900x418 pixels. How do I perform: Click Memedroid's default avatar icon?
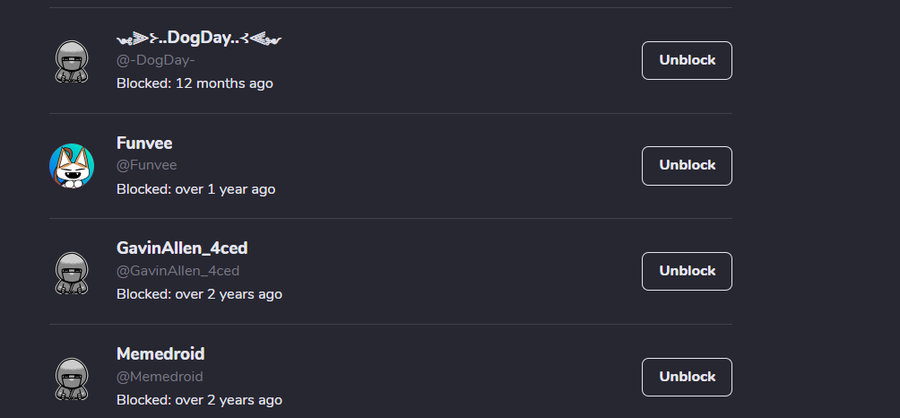[72, 378]
